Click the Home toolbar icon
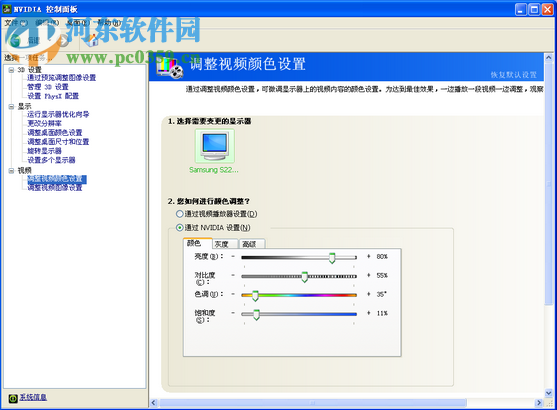This screenshot has height=410, width=557. click(x=93, y=40)
